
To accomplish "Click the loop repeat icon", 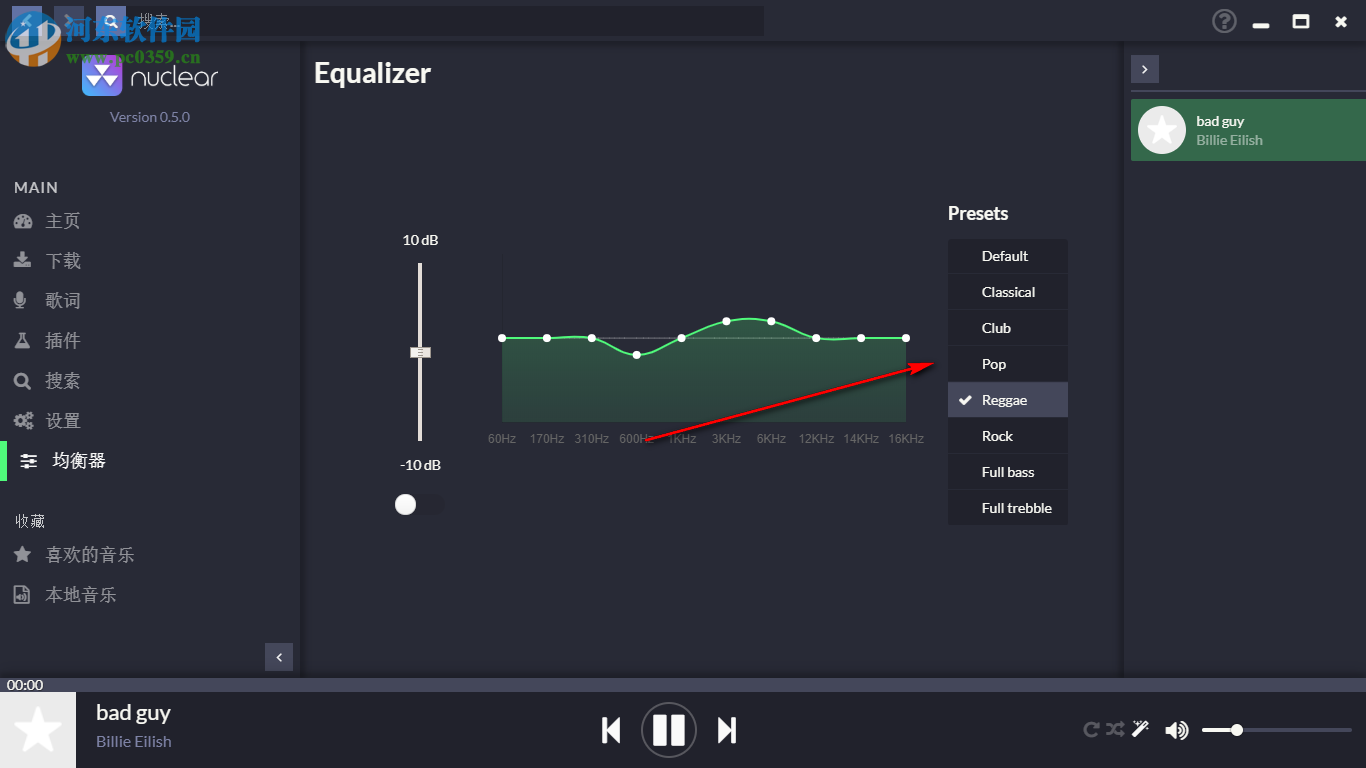I will [1092, 730].
